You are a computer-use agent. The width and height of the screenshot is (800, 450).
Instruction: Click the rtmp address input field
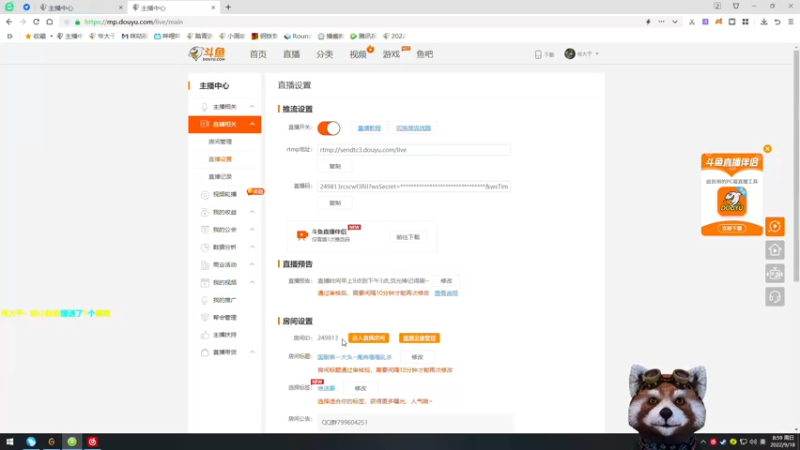tap(414, 150)
